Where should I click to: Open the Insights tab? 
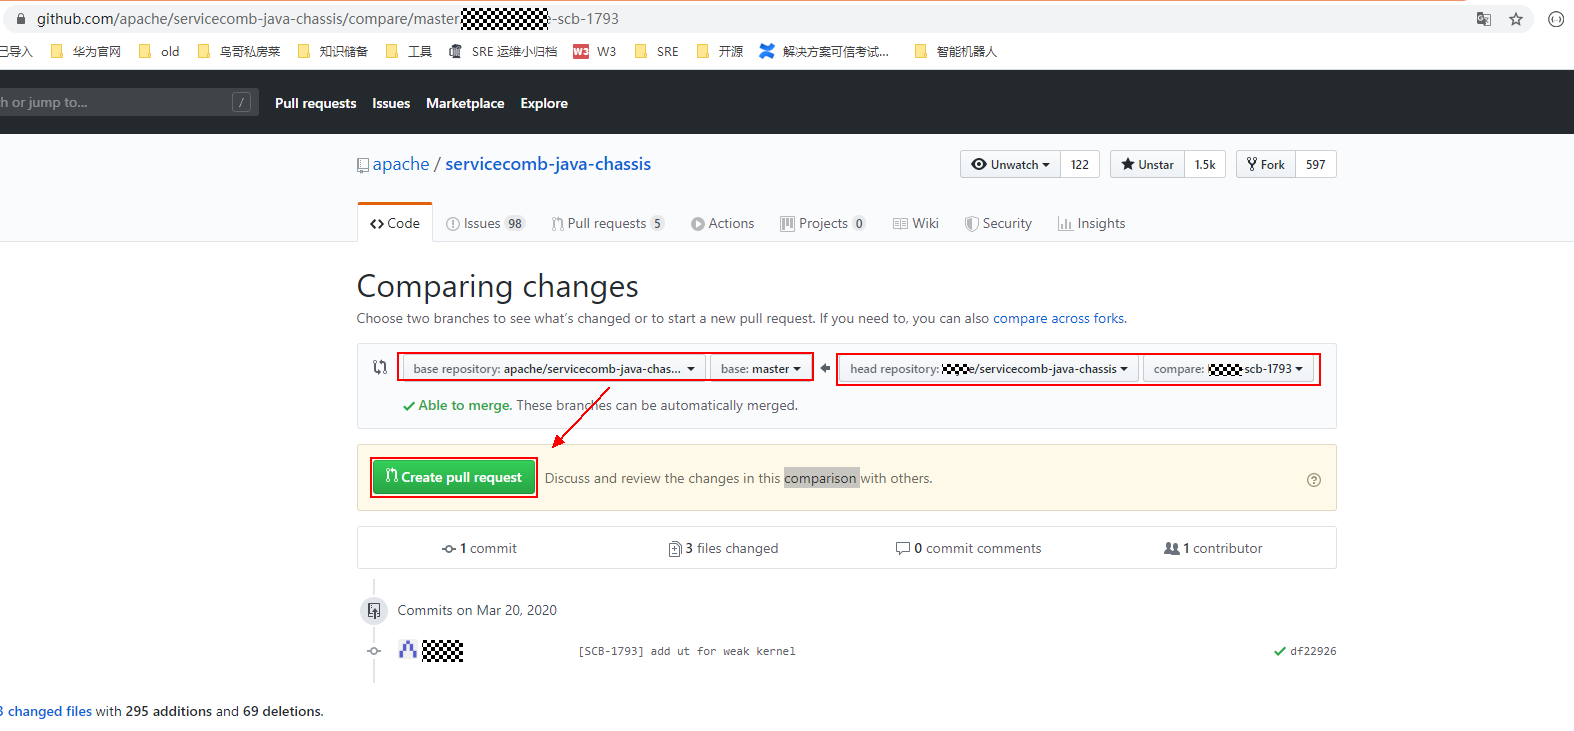[x=1091, y=223]
